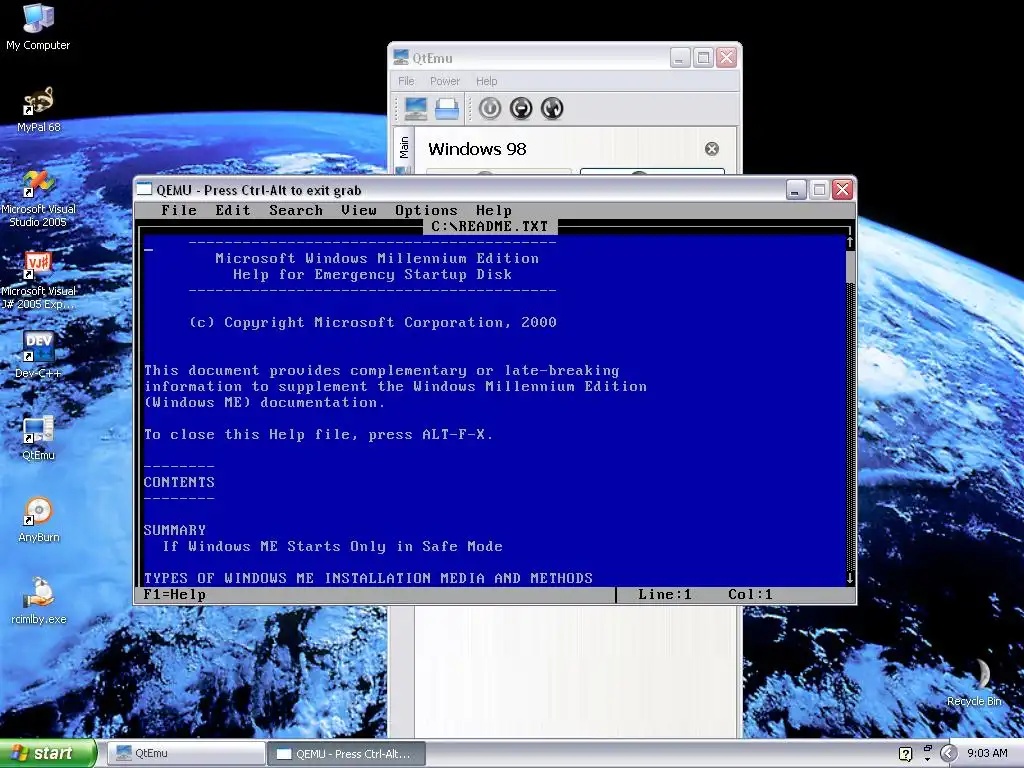The height and width of the screenshot is (768, 1024).
Task: Switch to QtEmu taskbar button
Action: coord(186,753)
